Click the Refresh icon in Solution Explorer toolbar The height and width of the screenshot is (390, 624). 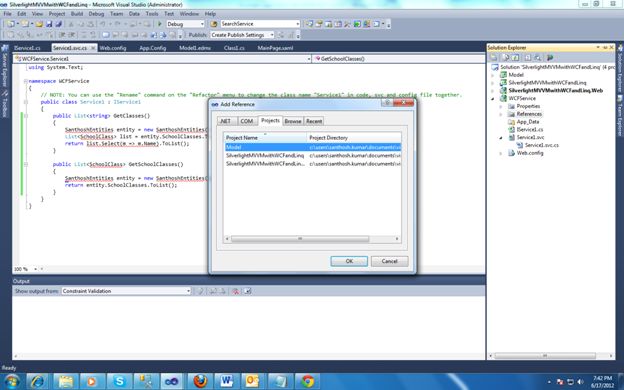[516, 58]
